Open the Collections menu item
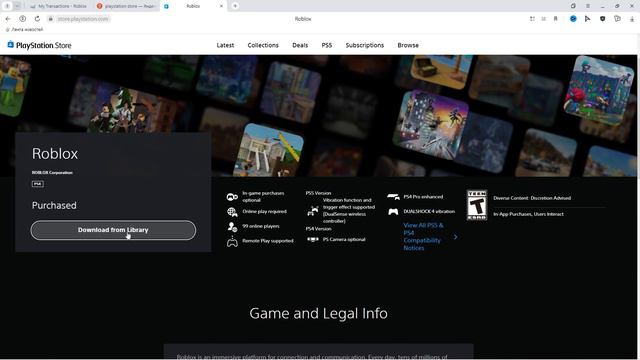 pos(263,45)
